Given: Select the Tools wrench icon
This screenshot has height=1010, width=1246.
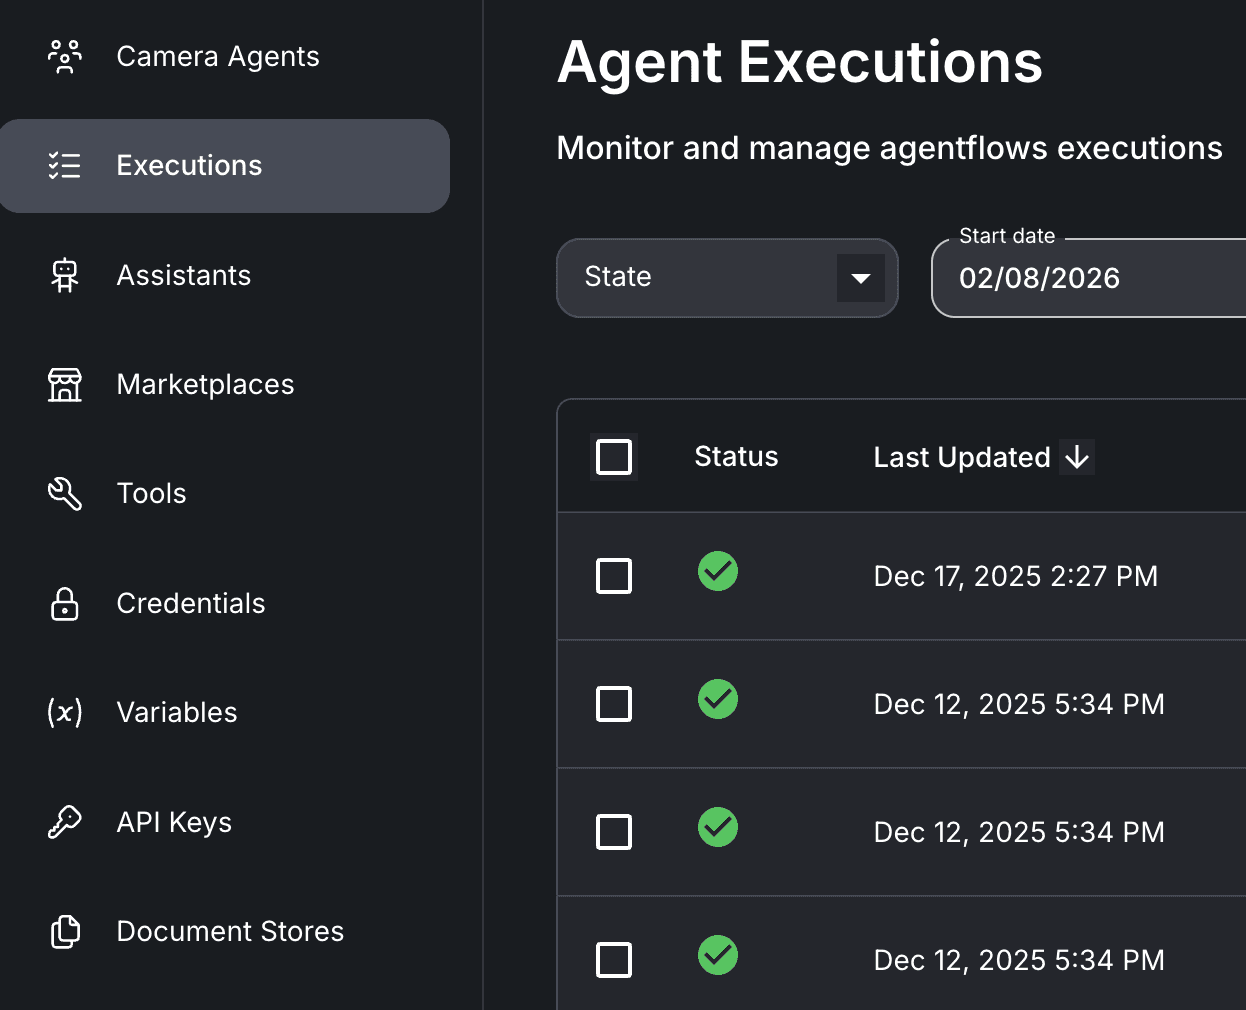Looking at the screenshot, I should (64, 493).
